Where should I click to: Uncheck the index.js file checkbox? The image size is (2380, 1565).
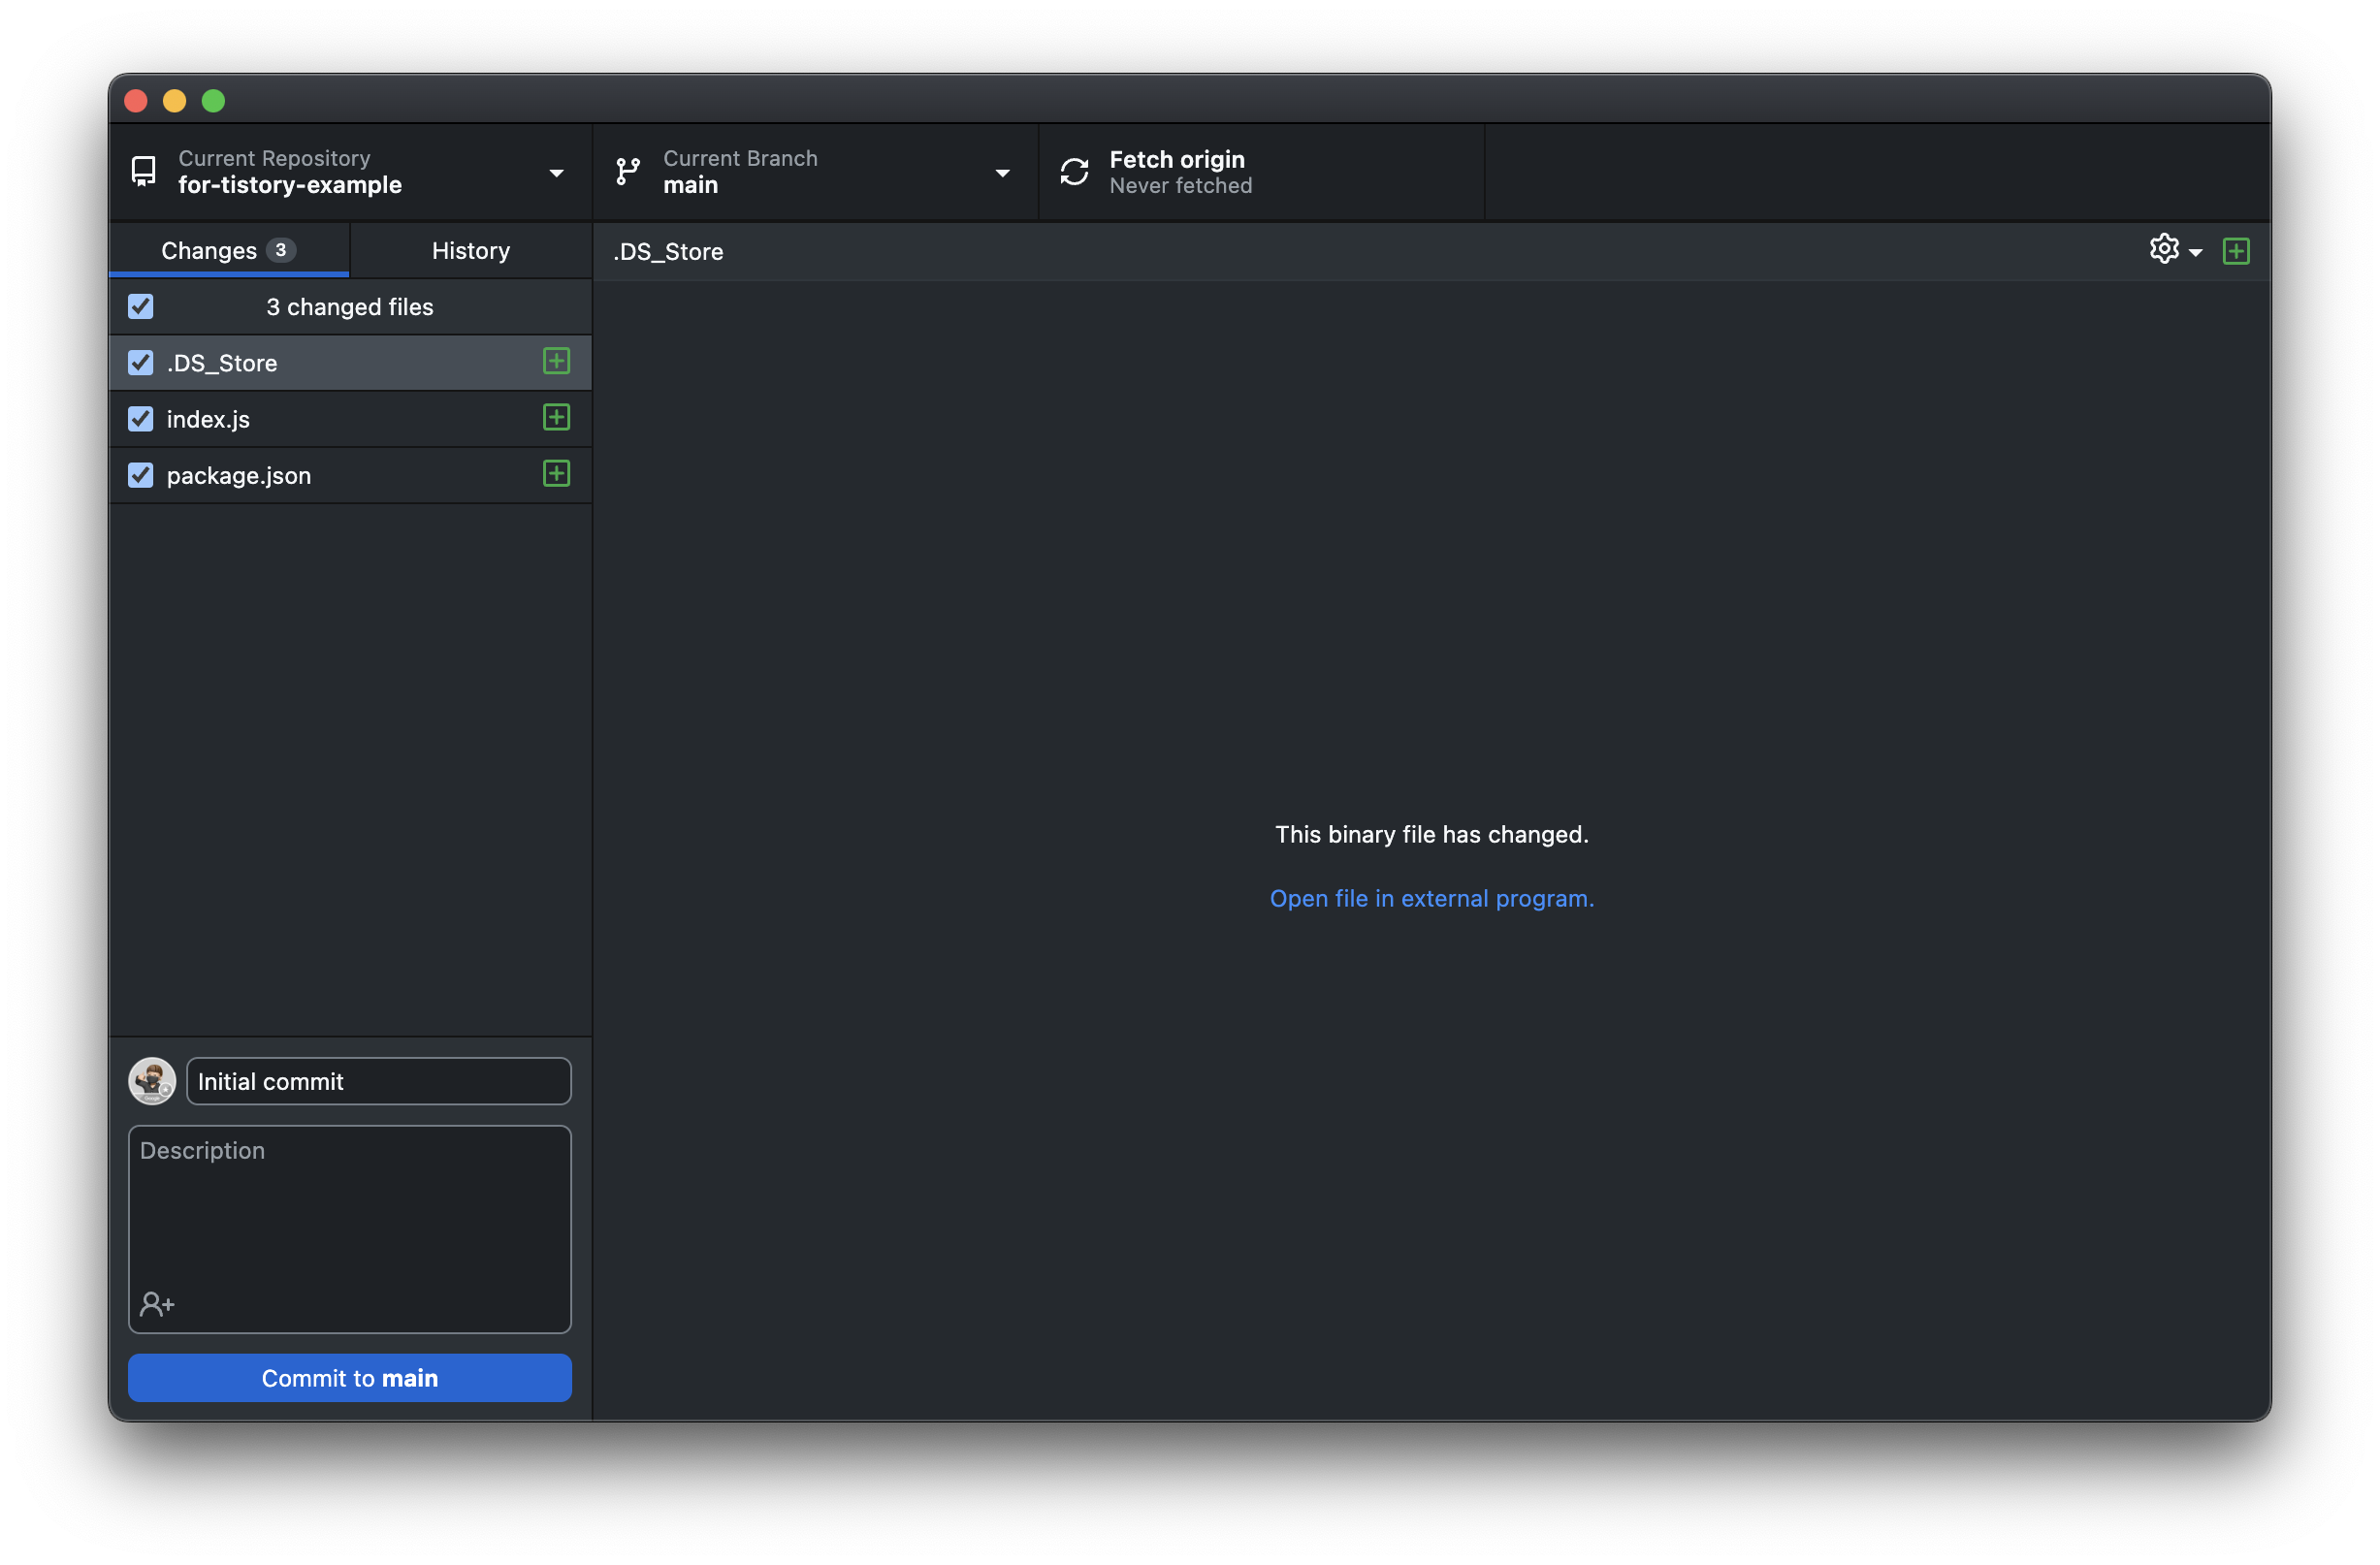pyautogui.click(x=141, y=419)
